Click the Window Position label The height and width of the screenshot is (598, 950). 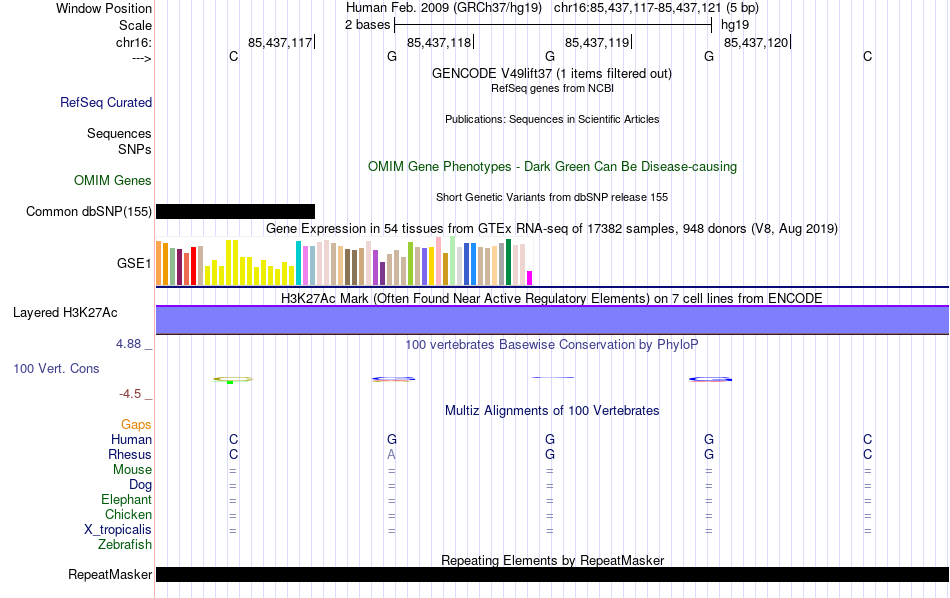[104, 8]
